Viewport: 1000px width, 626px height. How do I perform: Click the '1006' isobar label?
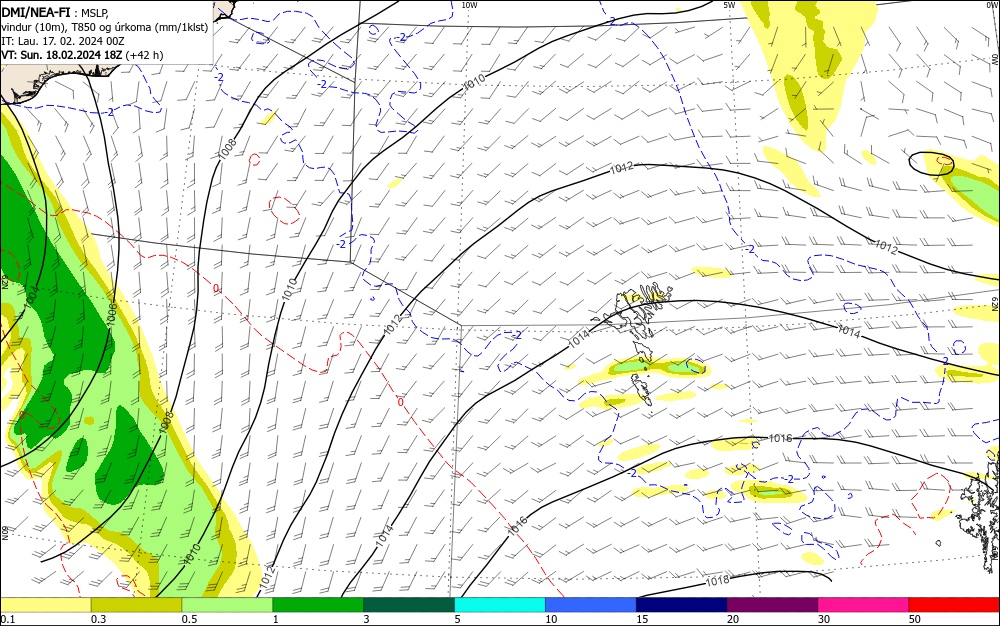point(112,315)
